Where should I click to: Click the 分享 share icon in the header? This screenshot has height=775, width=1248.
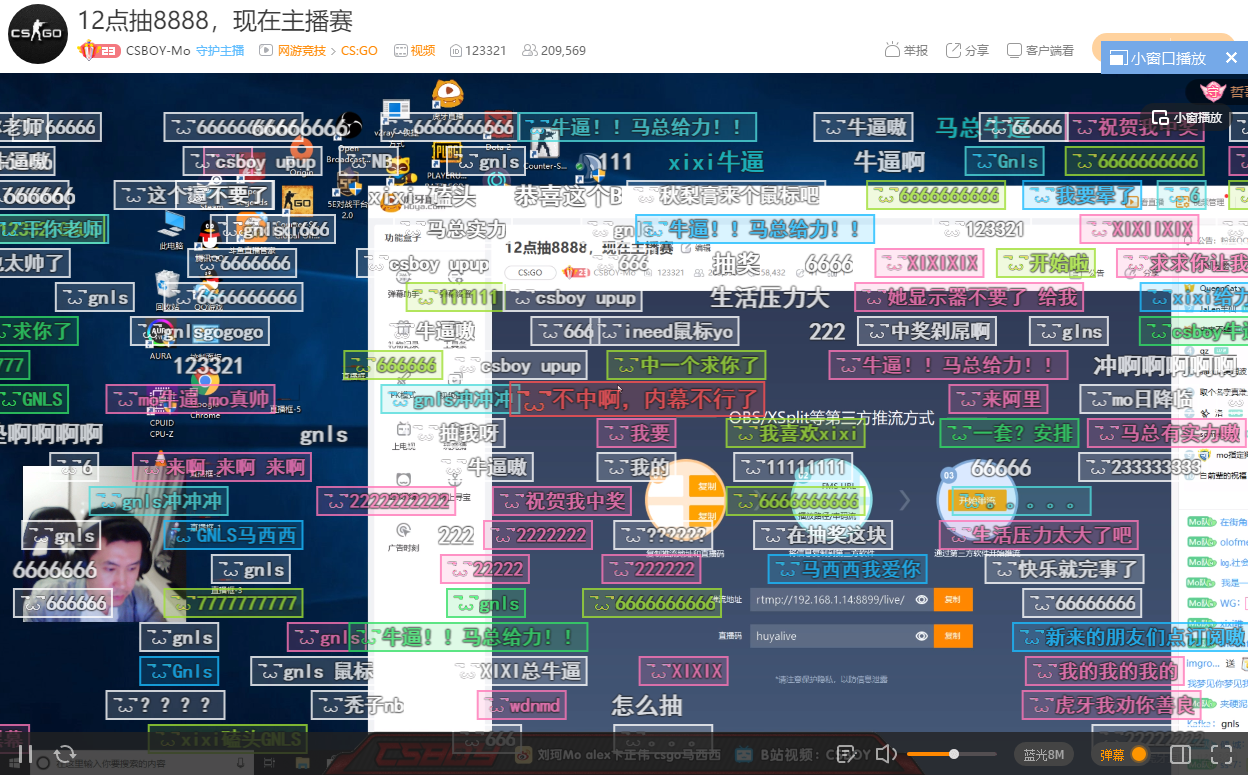tap(953, 50)
